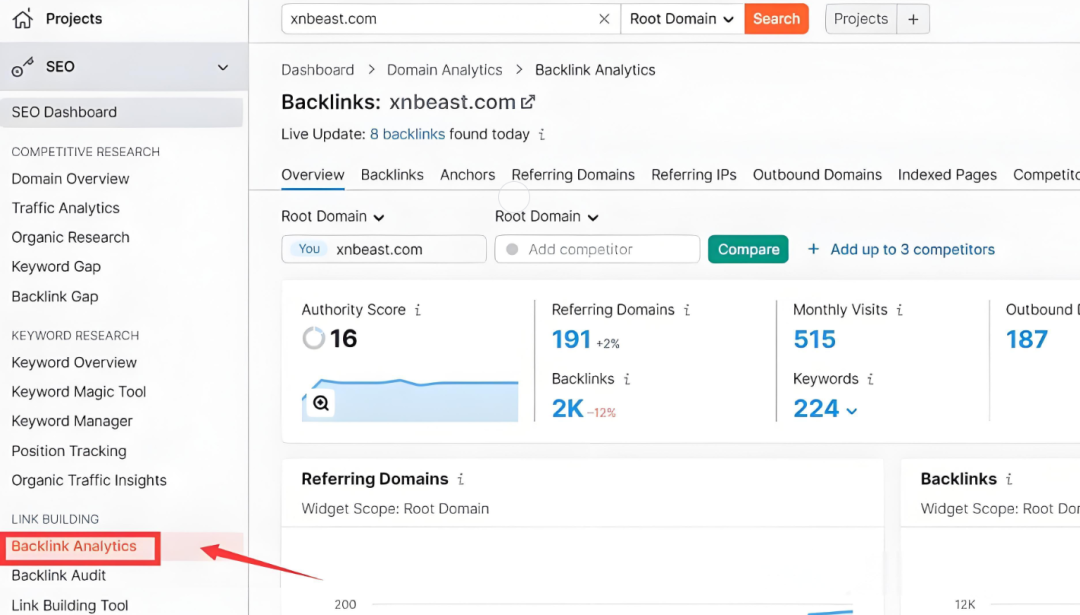1080x615 pixels.
Task: Click the Backlinks value 2K
Action: tap(568, 409)
